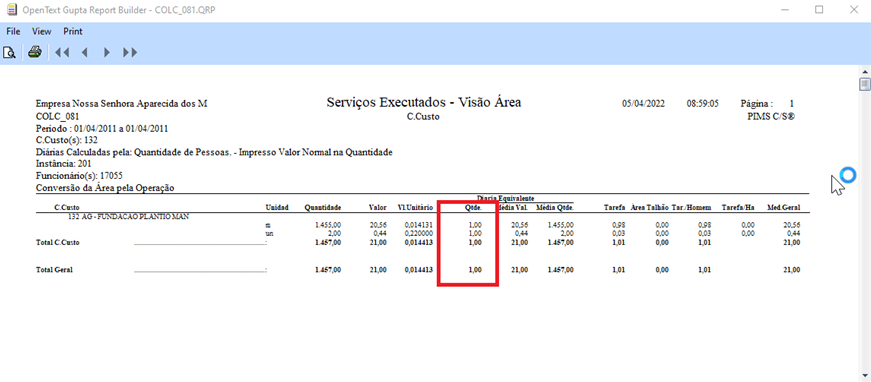Open the Print menu
The width and height of the screenshot is (871, 382).
coord(73,32)
